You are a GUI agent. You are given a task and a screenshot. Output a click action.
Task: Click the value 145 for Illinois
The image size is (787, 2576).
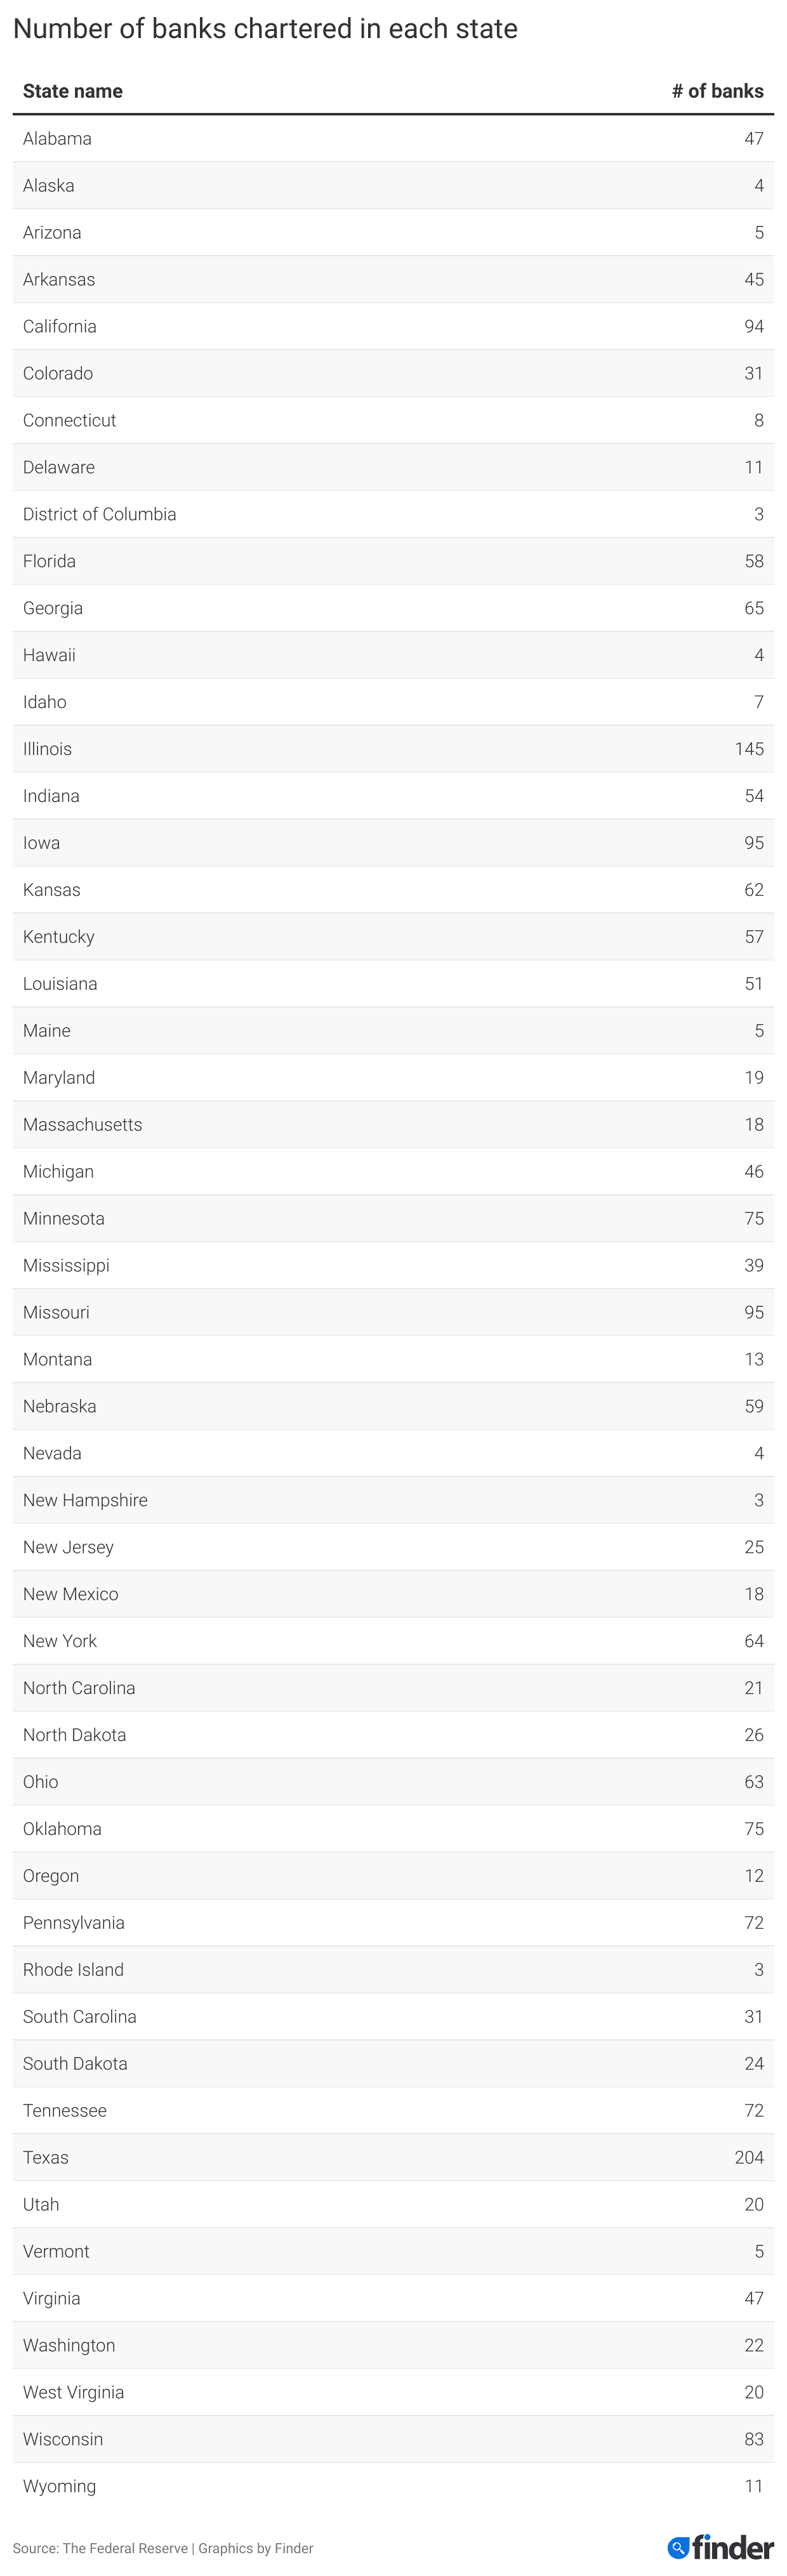[x=749, y=749]
